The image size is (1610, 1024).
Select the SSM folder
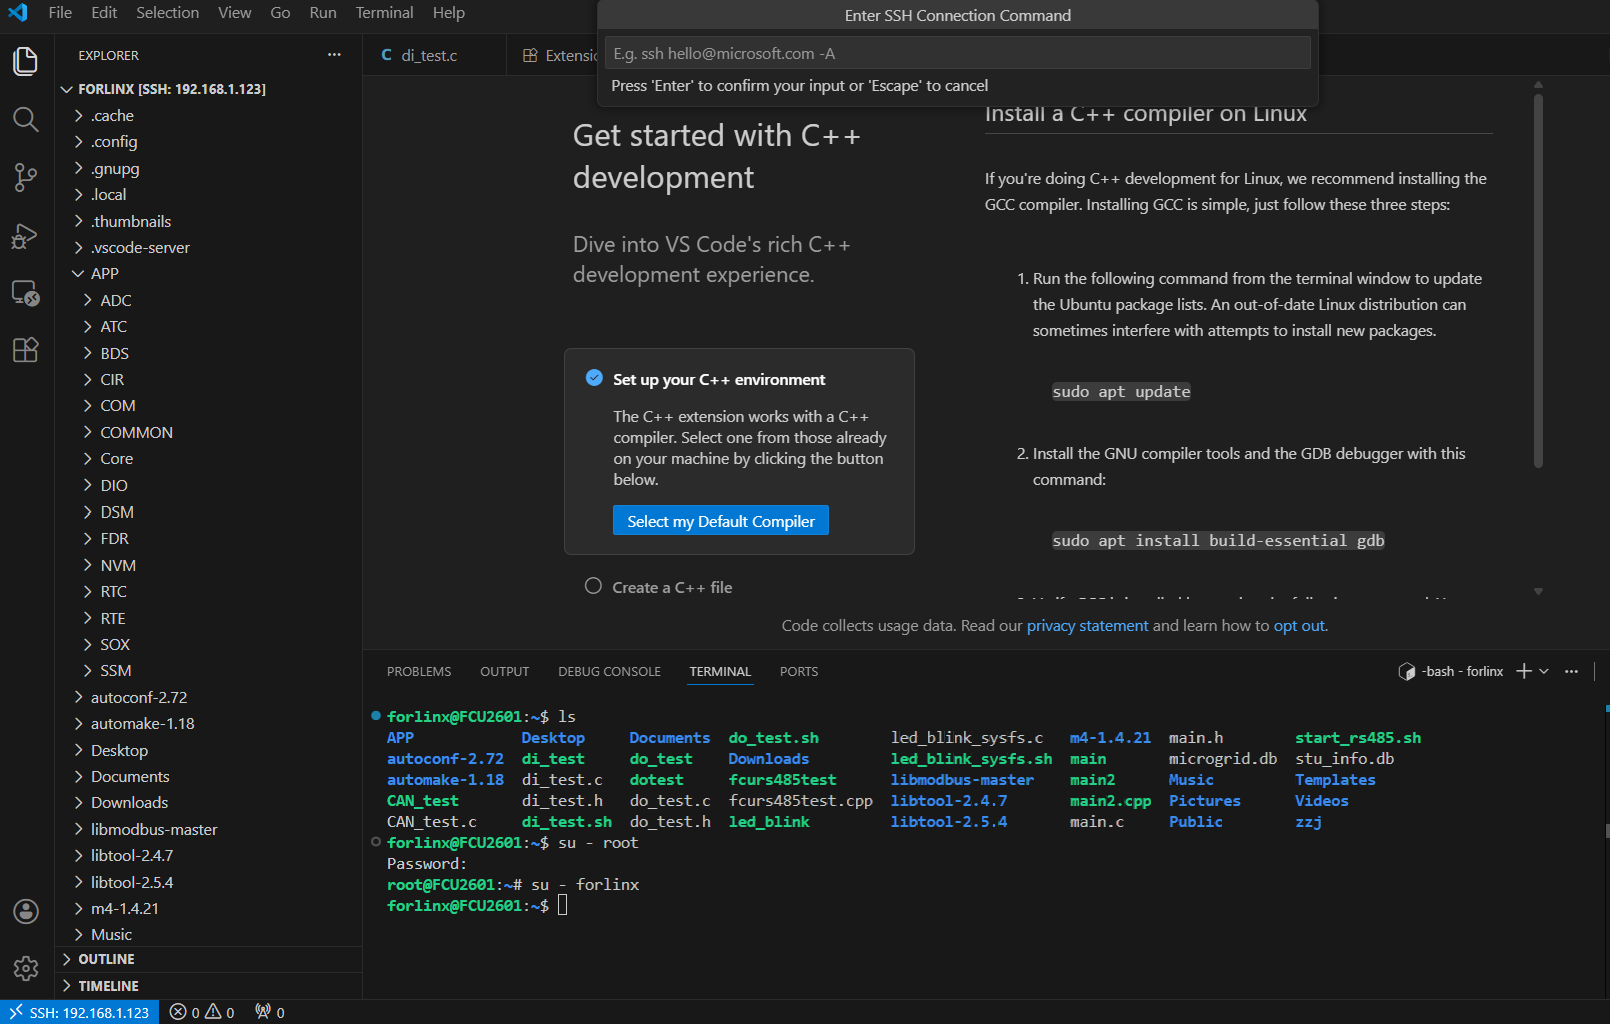(210, 670)
